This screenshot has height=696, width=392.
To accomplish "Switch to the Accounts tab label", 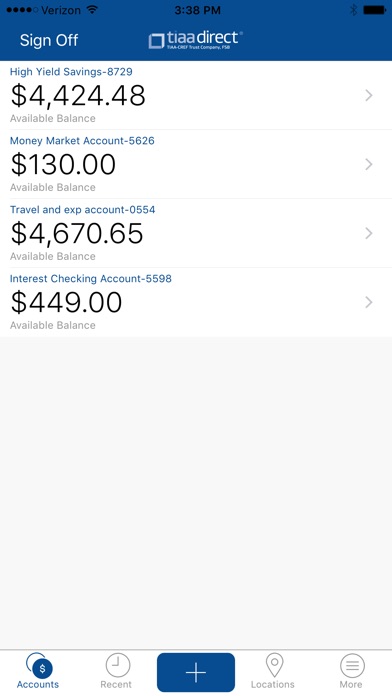I will click(x=38, y=684).
